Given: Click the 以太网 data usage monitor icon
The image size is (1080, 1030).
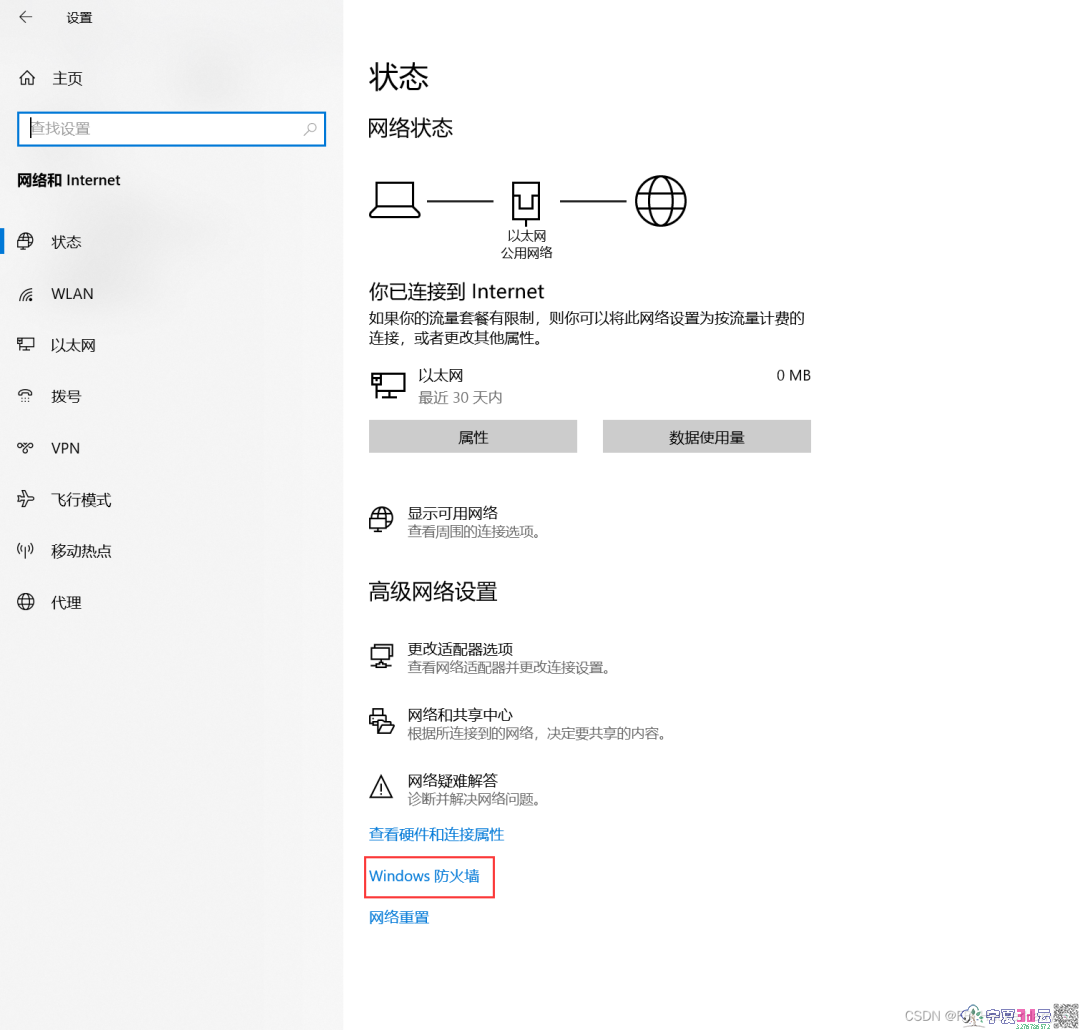Looking at the screenshot, I should [388, 385].
